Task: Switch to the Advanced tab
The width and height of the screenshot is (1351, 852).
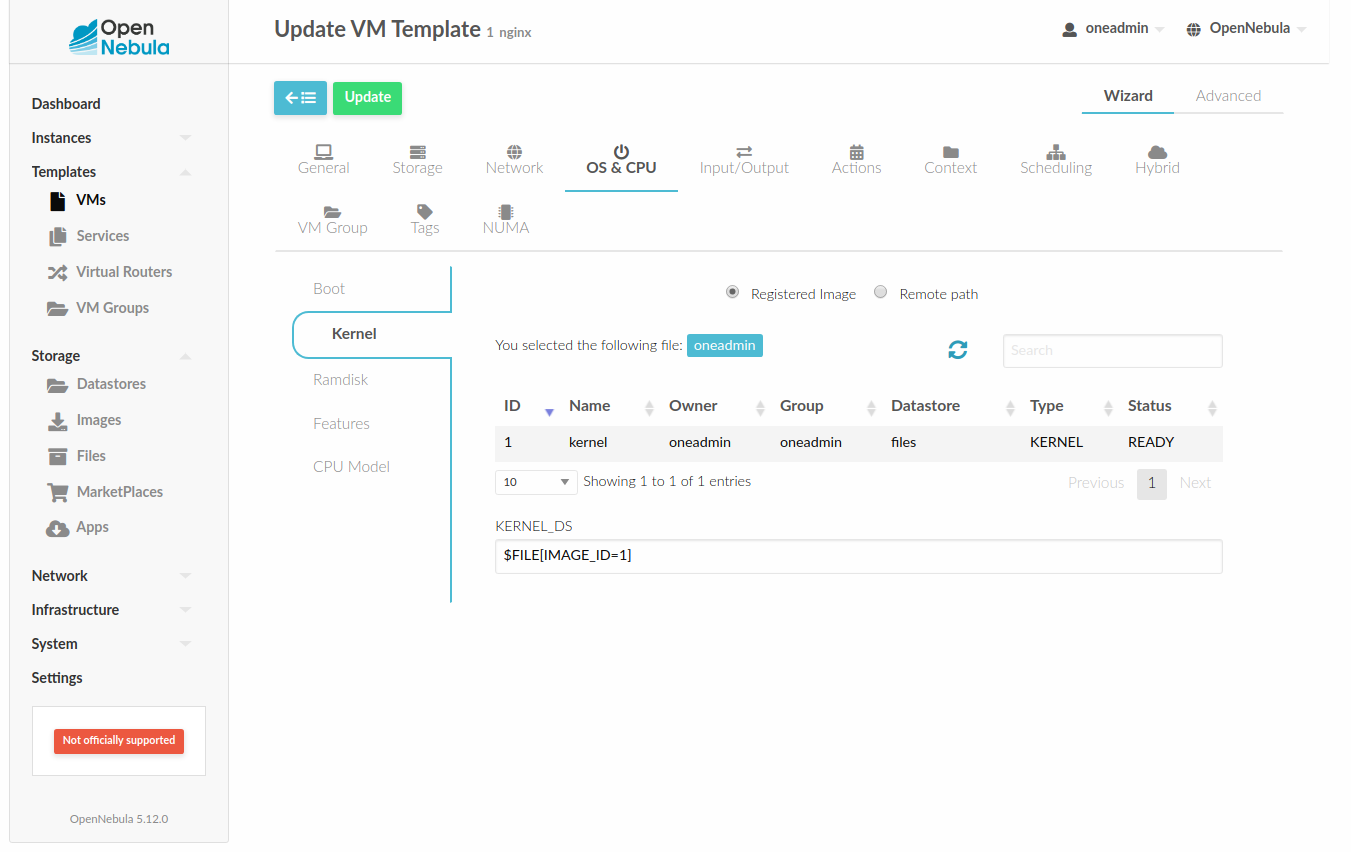Action: click(1228, 96)
